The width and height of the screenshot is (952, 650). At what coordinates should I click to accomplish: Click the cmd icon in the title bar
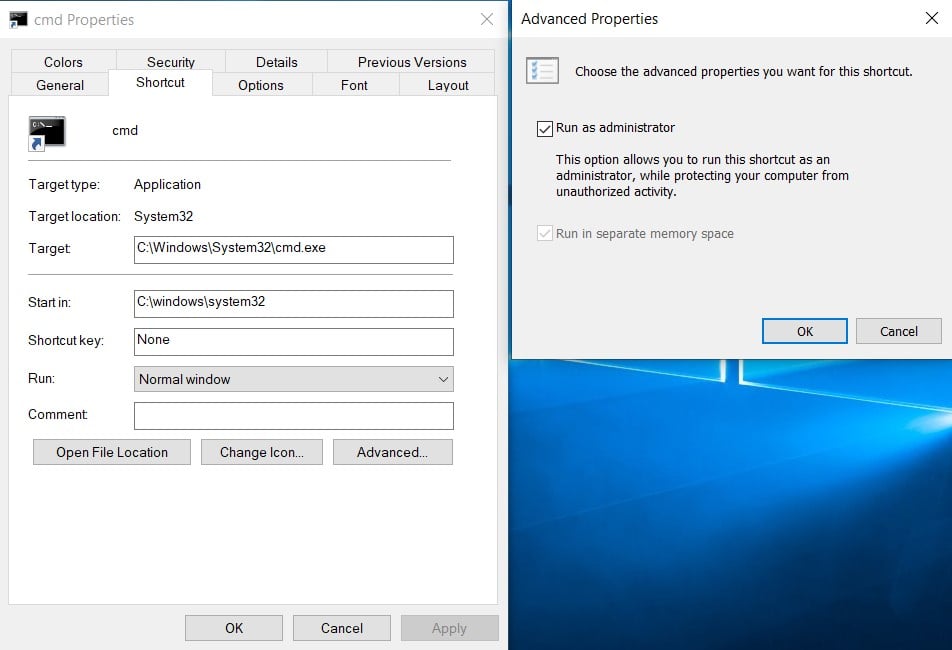point(18,19)
